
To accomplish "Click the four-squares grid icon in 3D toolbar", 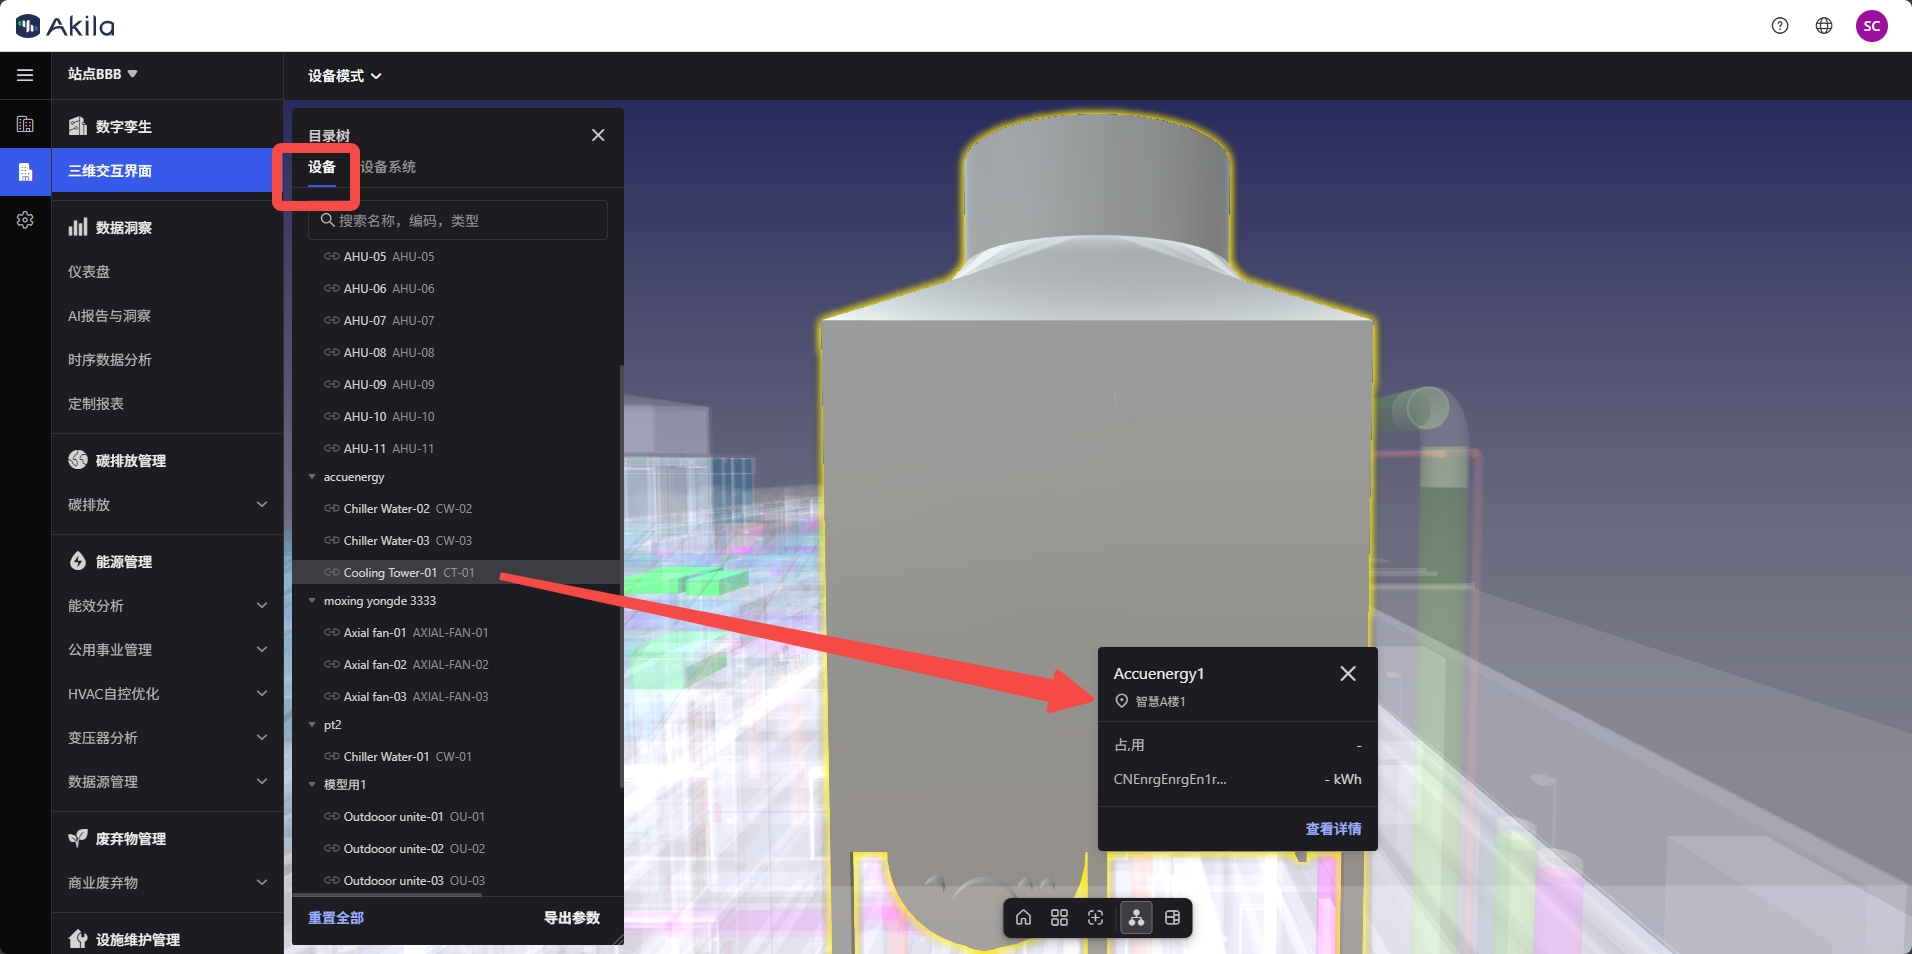I will [1059, 918].
